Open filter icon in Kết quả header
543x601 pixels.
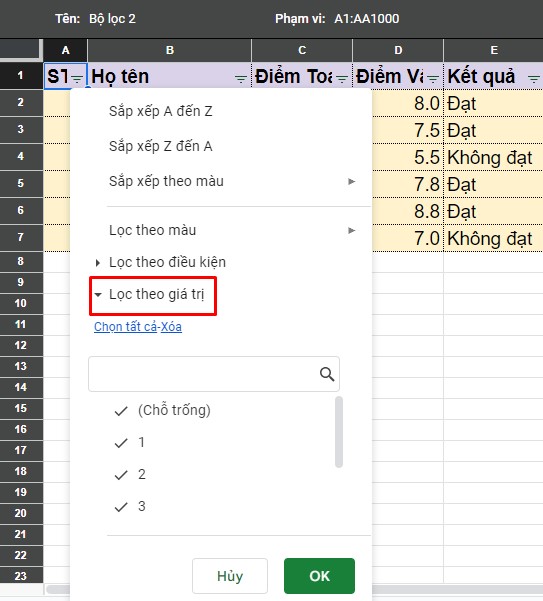pyautogui.click(x=533, y=79)
